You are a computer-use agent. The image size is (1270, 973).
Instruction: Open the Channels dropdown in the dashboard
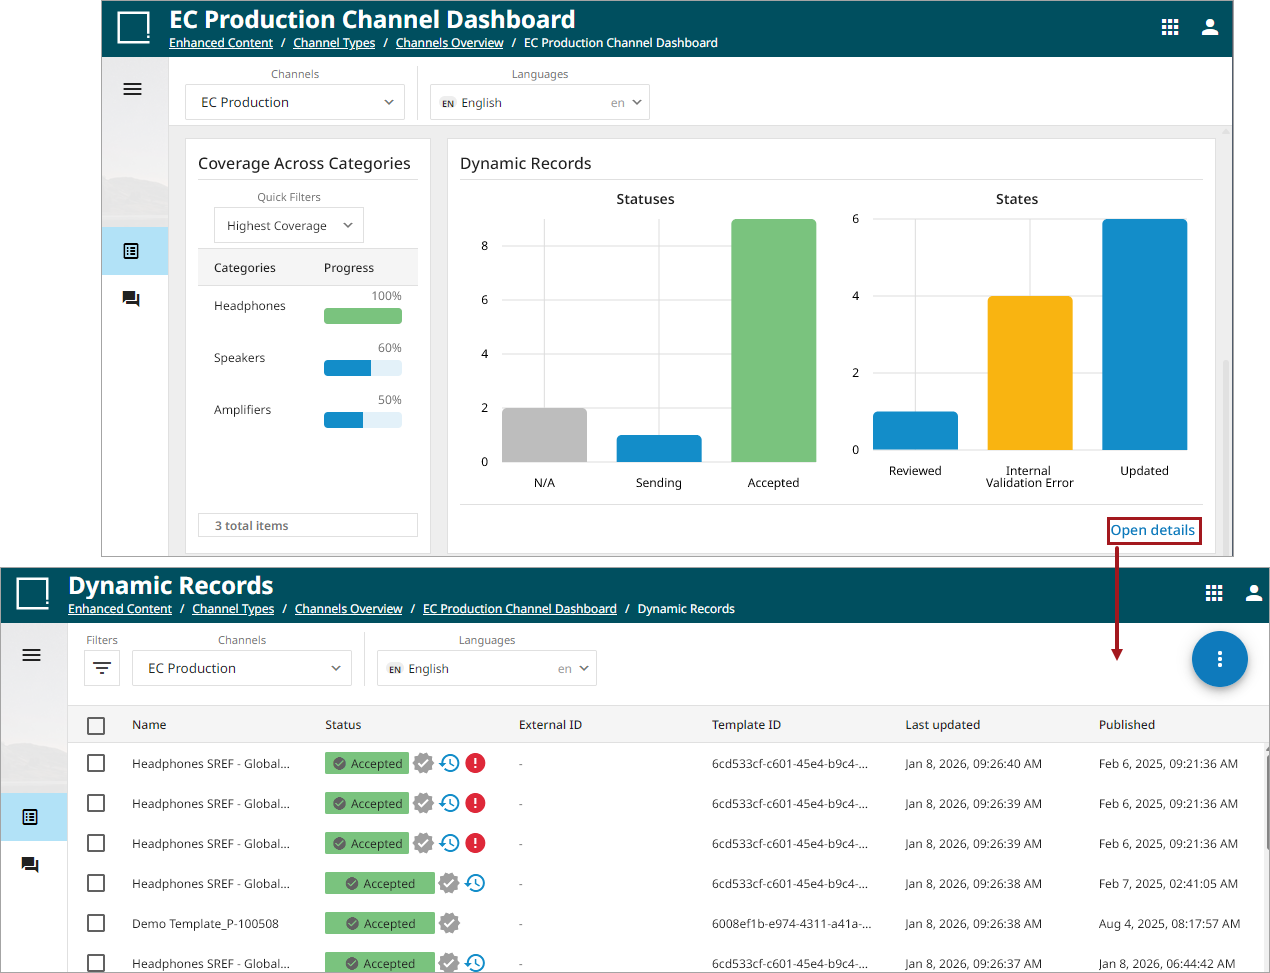click(295, 102)
